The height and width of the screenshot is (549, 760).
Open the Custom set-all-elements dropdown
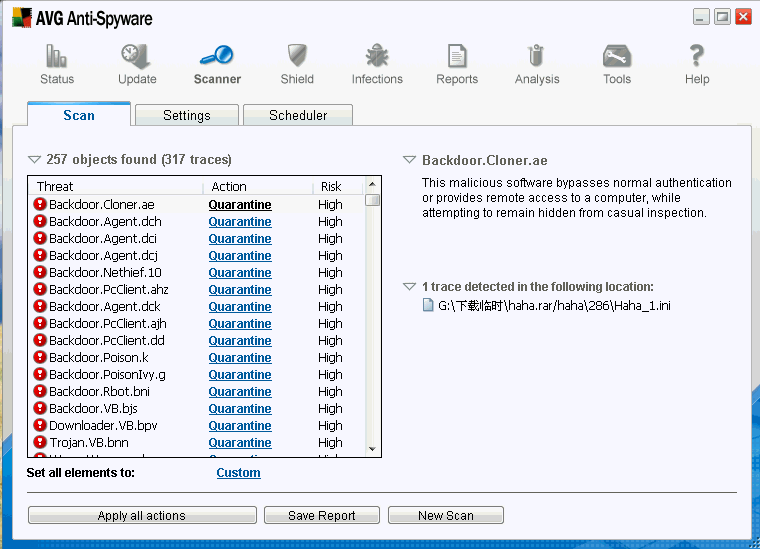[x=238, y=472]
